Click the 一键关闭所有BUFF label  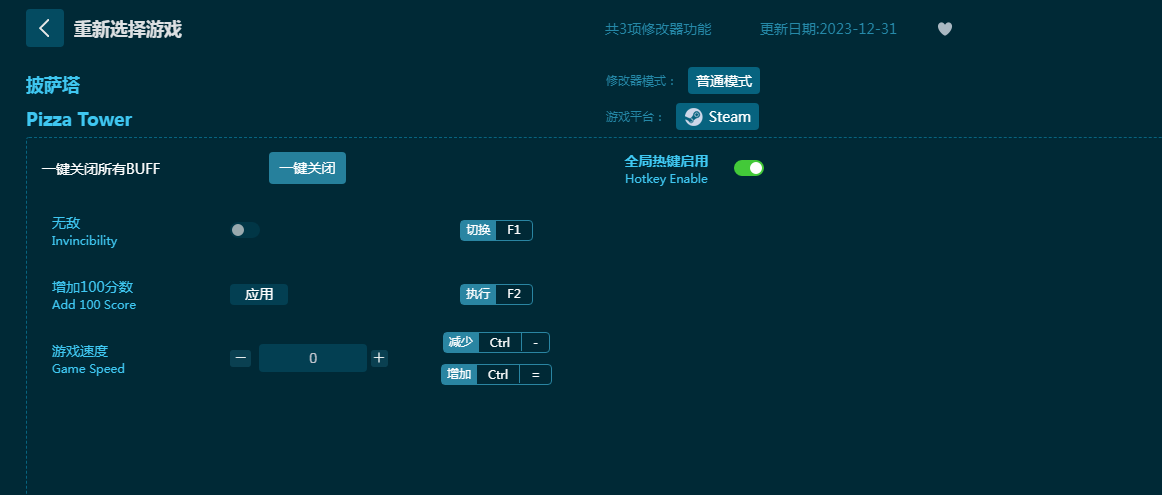[101, 169]
